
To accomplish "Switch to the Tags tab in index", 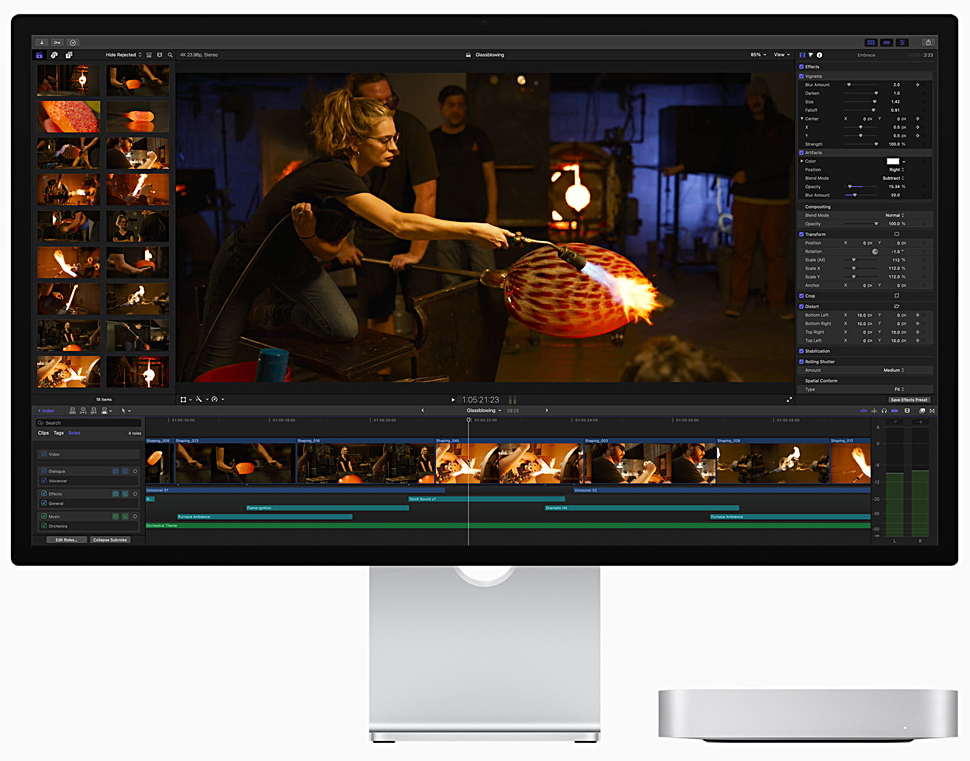I will 58,433.
